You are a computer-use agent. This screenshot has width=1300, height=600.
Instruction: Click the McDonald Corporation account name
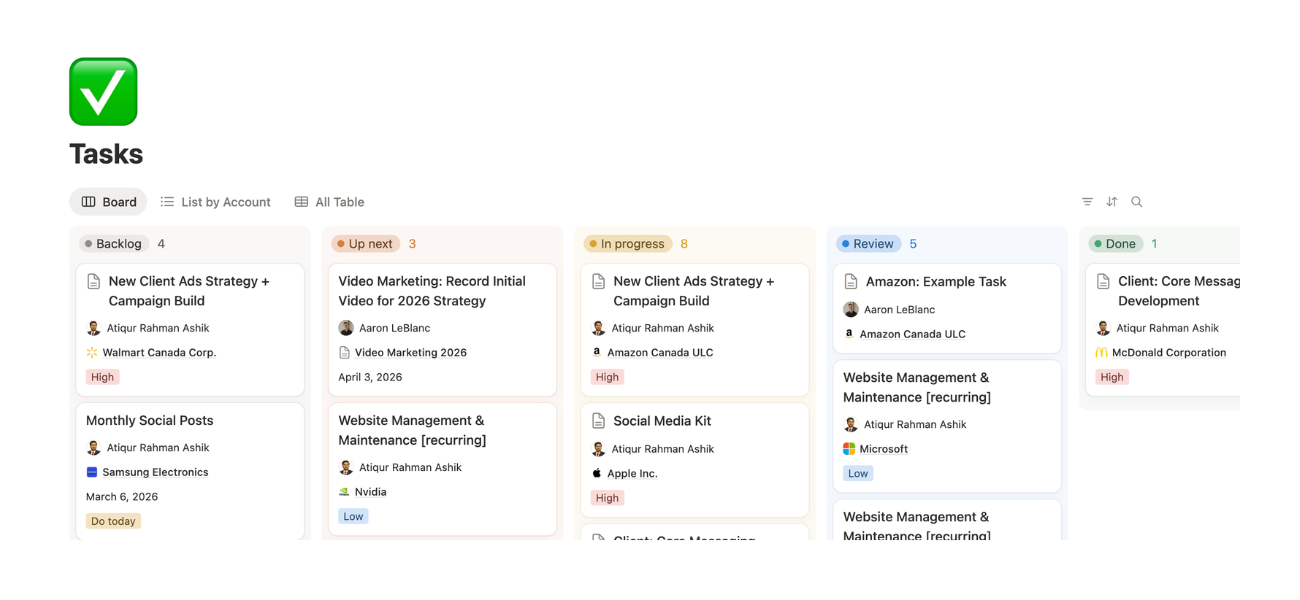(1169, 353)
